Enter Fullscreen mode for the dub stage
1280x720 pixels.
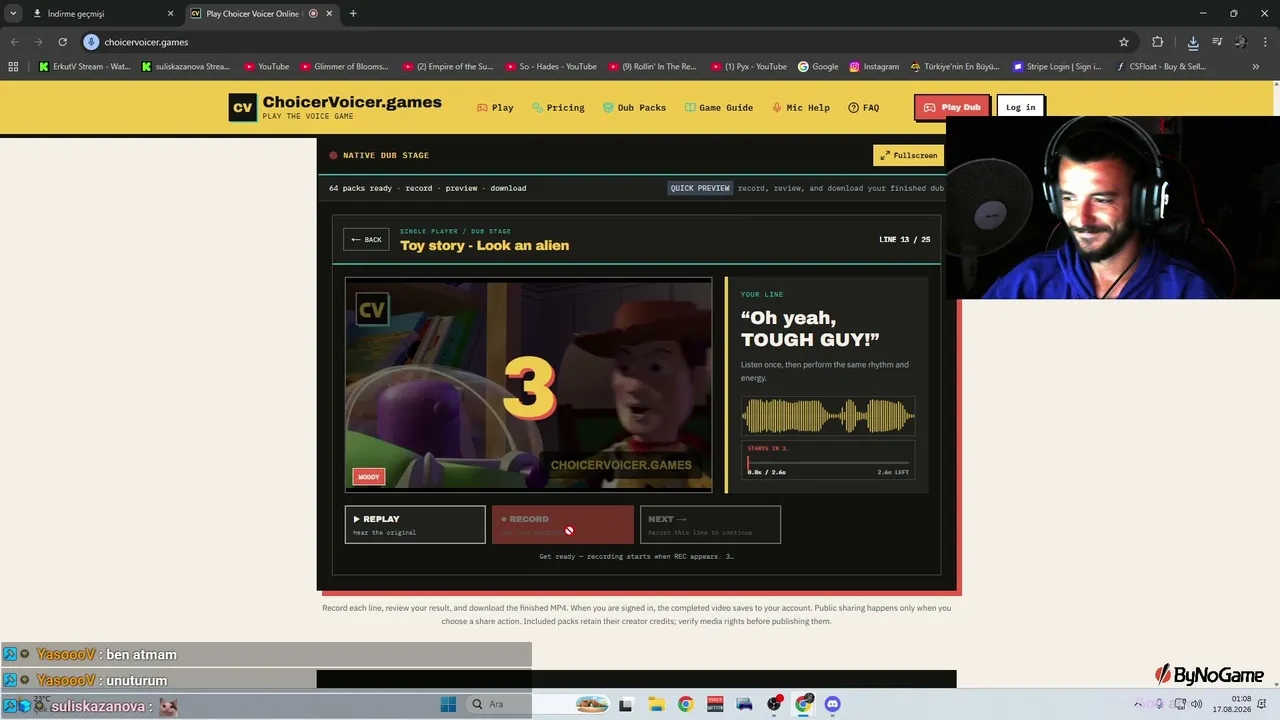tap(909, 155)
